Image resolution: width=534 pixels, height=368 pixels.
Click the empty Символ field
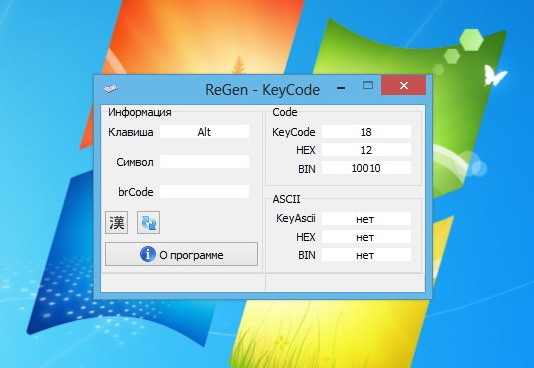[204, 162]
